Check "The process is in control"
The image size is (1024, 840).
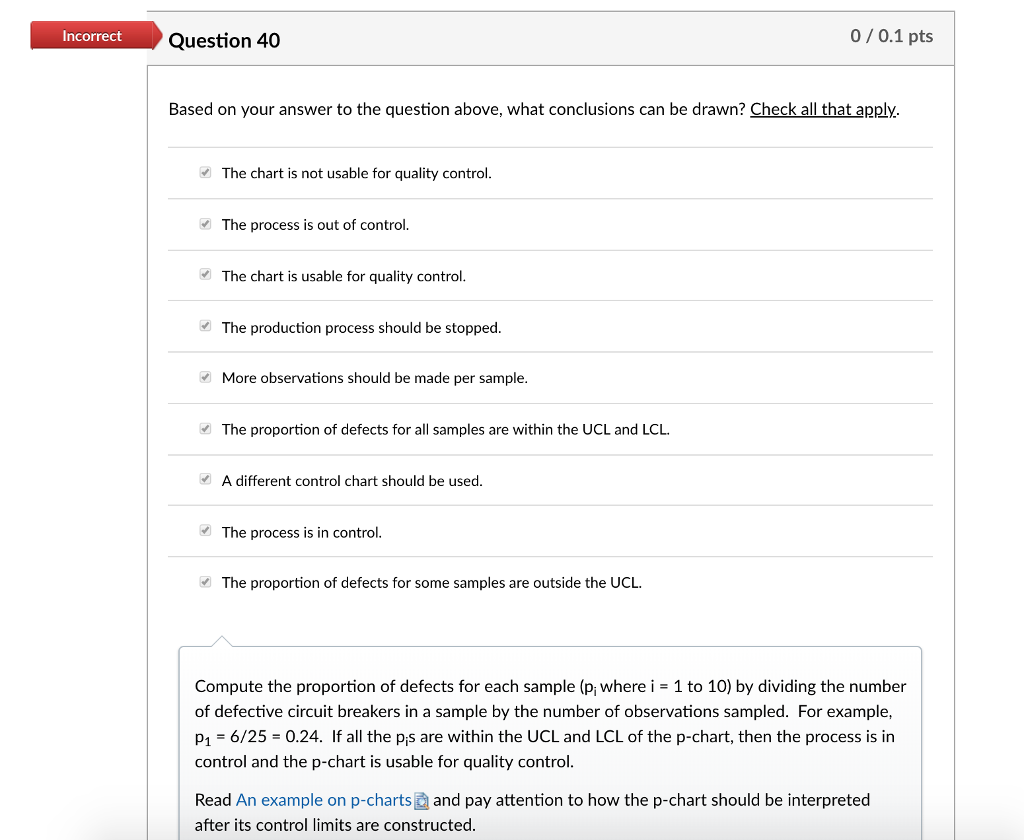pyautogui.click(x=204, y=530)
